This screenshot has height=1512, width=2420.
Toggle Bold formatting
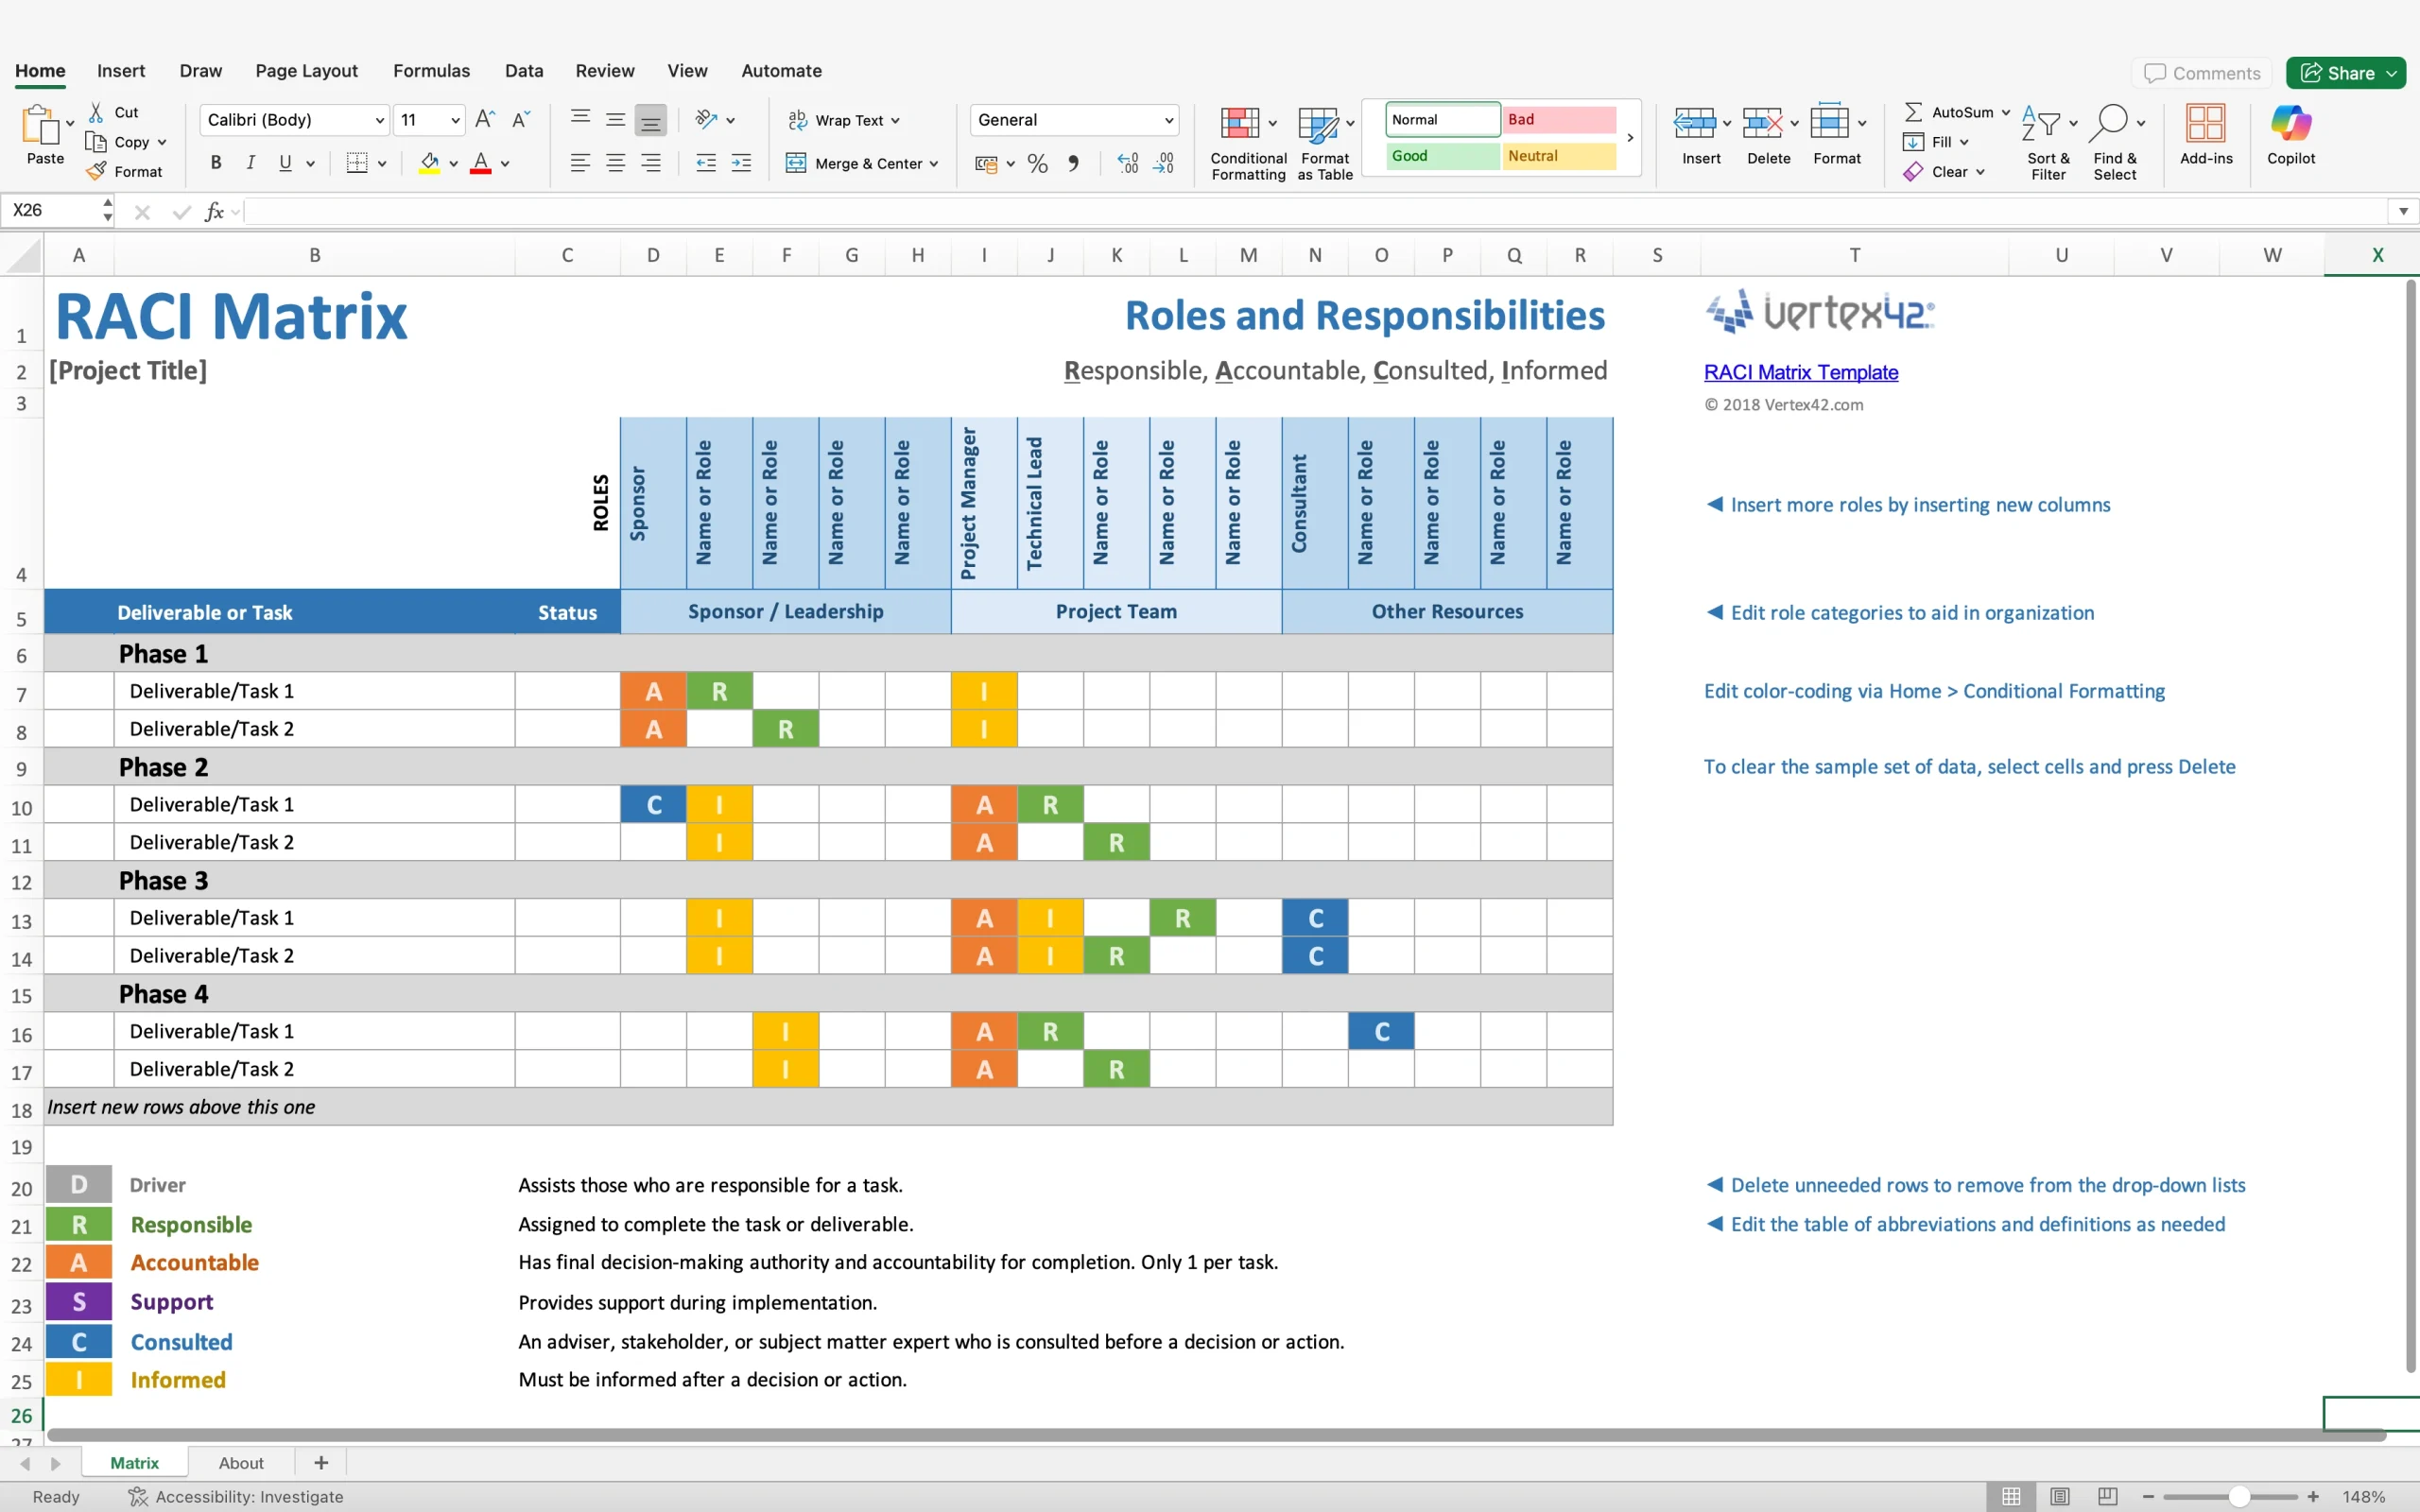[x=216, y=163]
